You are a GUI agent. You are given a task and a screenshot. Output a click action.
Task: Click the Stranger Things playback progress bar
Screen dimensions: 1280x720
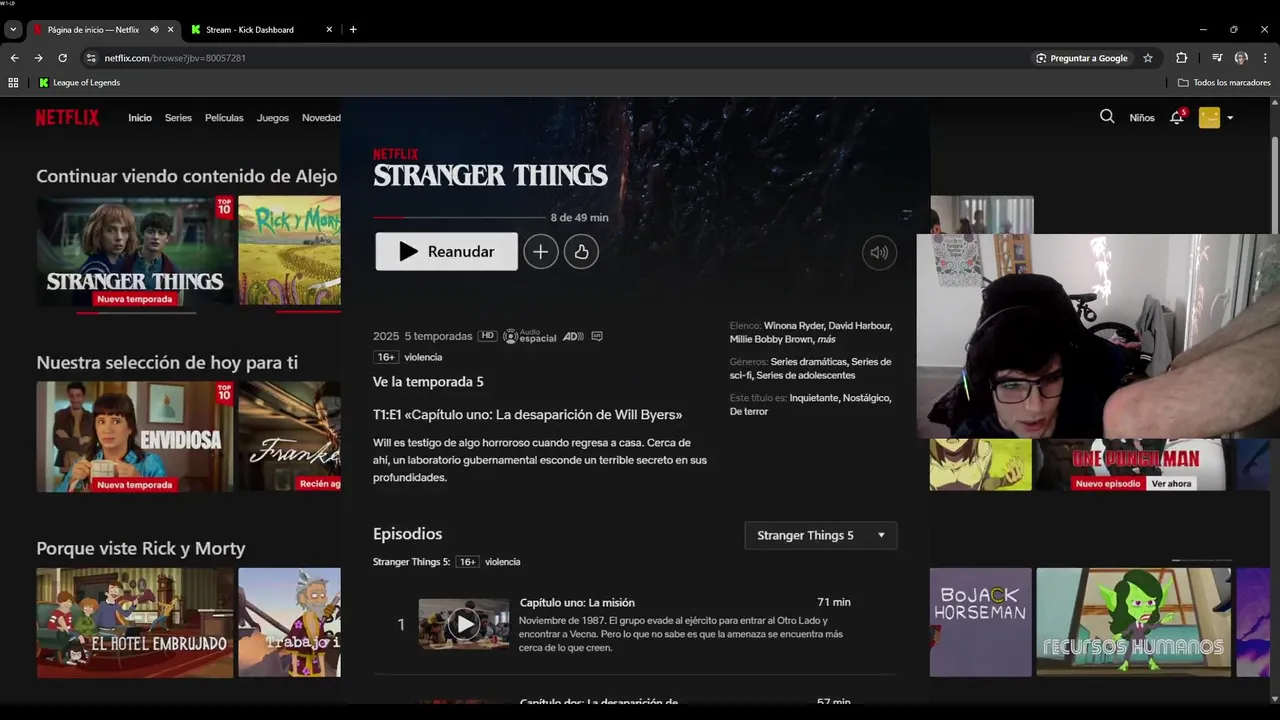459,217
